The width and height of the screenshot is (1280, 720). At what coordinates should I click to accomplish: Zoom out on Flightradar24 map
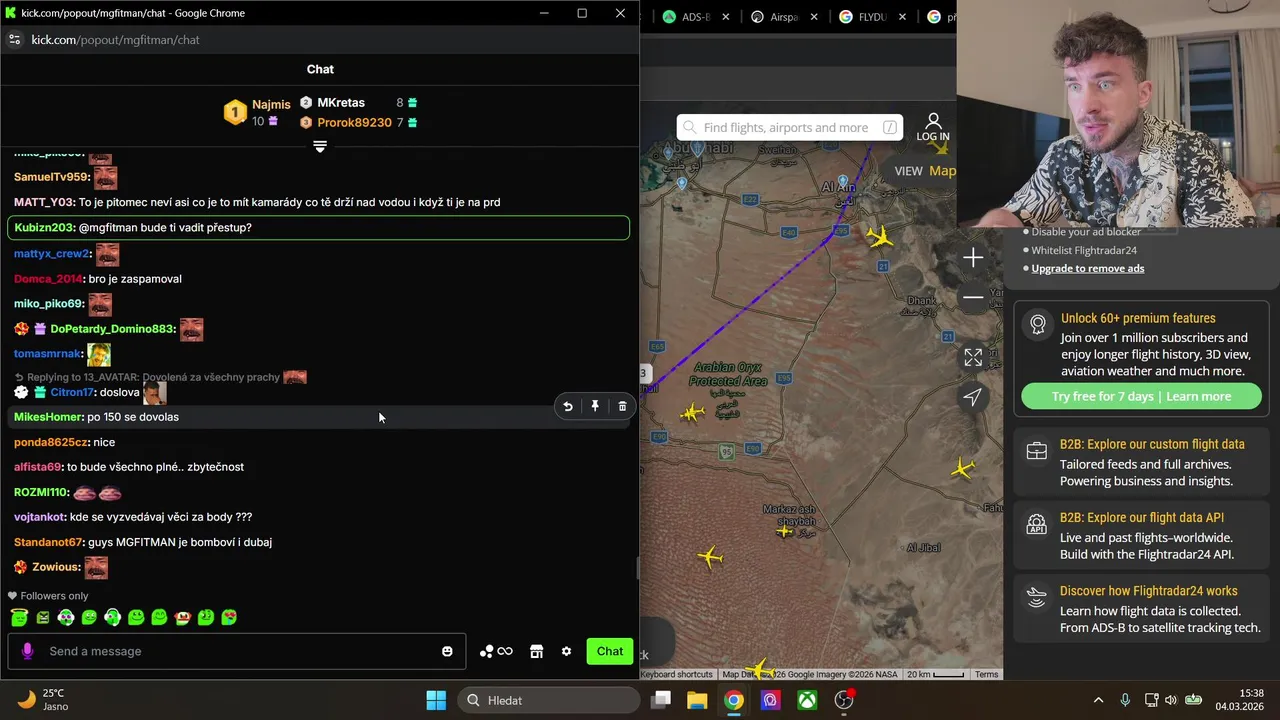tap(973, 297)
